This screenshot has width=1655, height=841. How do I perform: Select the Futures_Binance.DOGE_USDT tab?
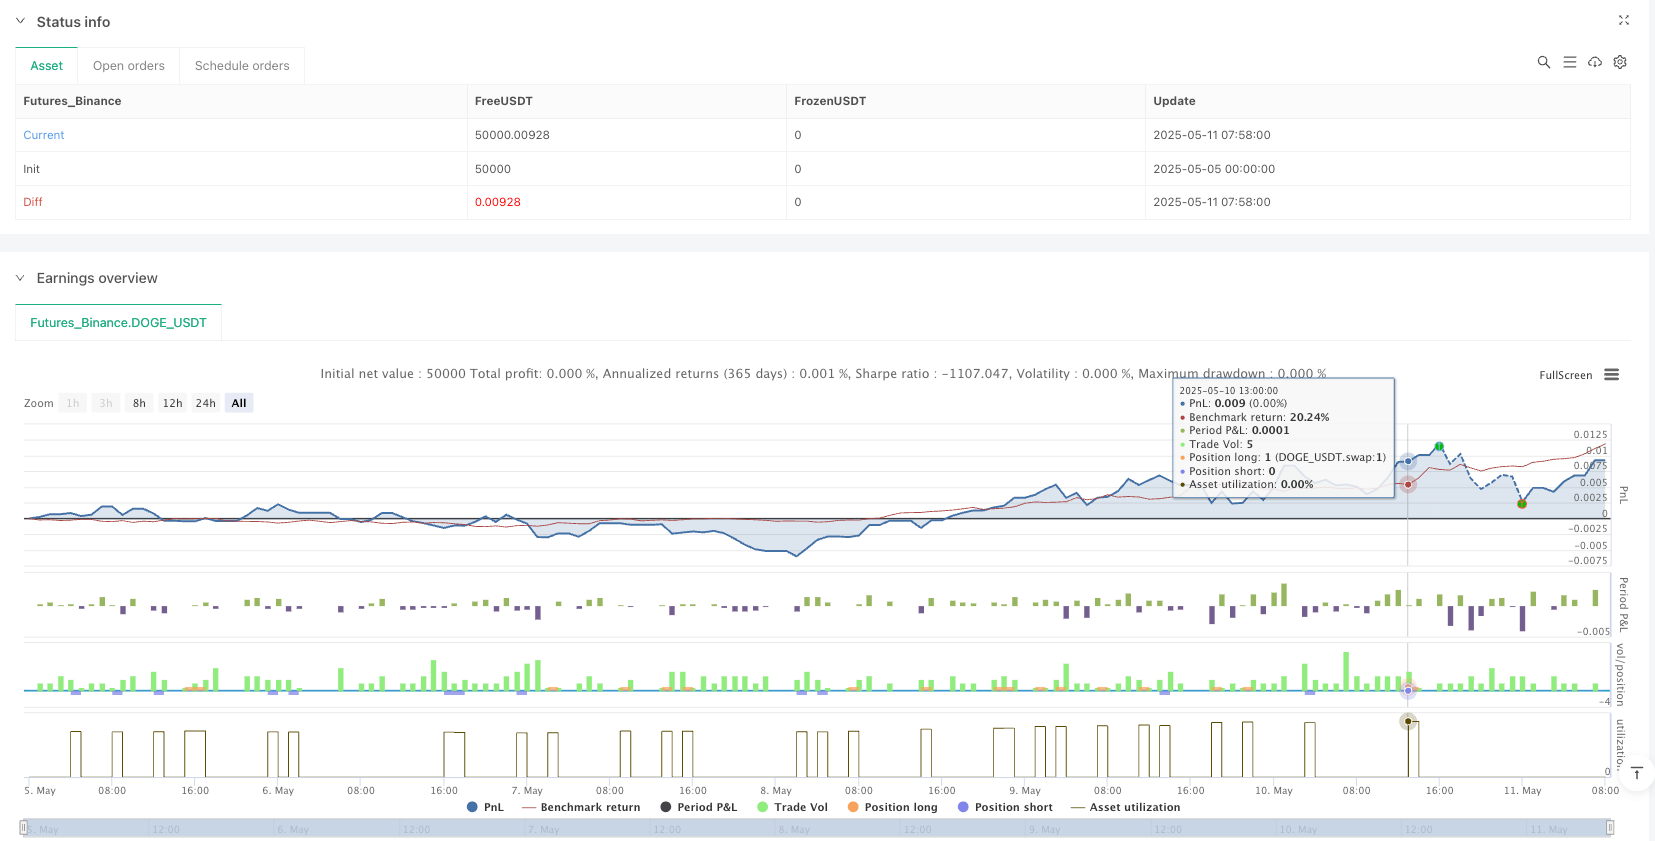coord(118,323)
